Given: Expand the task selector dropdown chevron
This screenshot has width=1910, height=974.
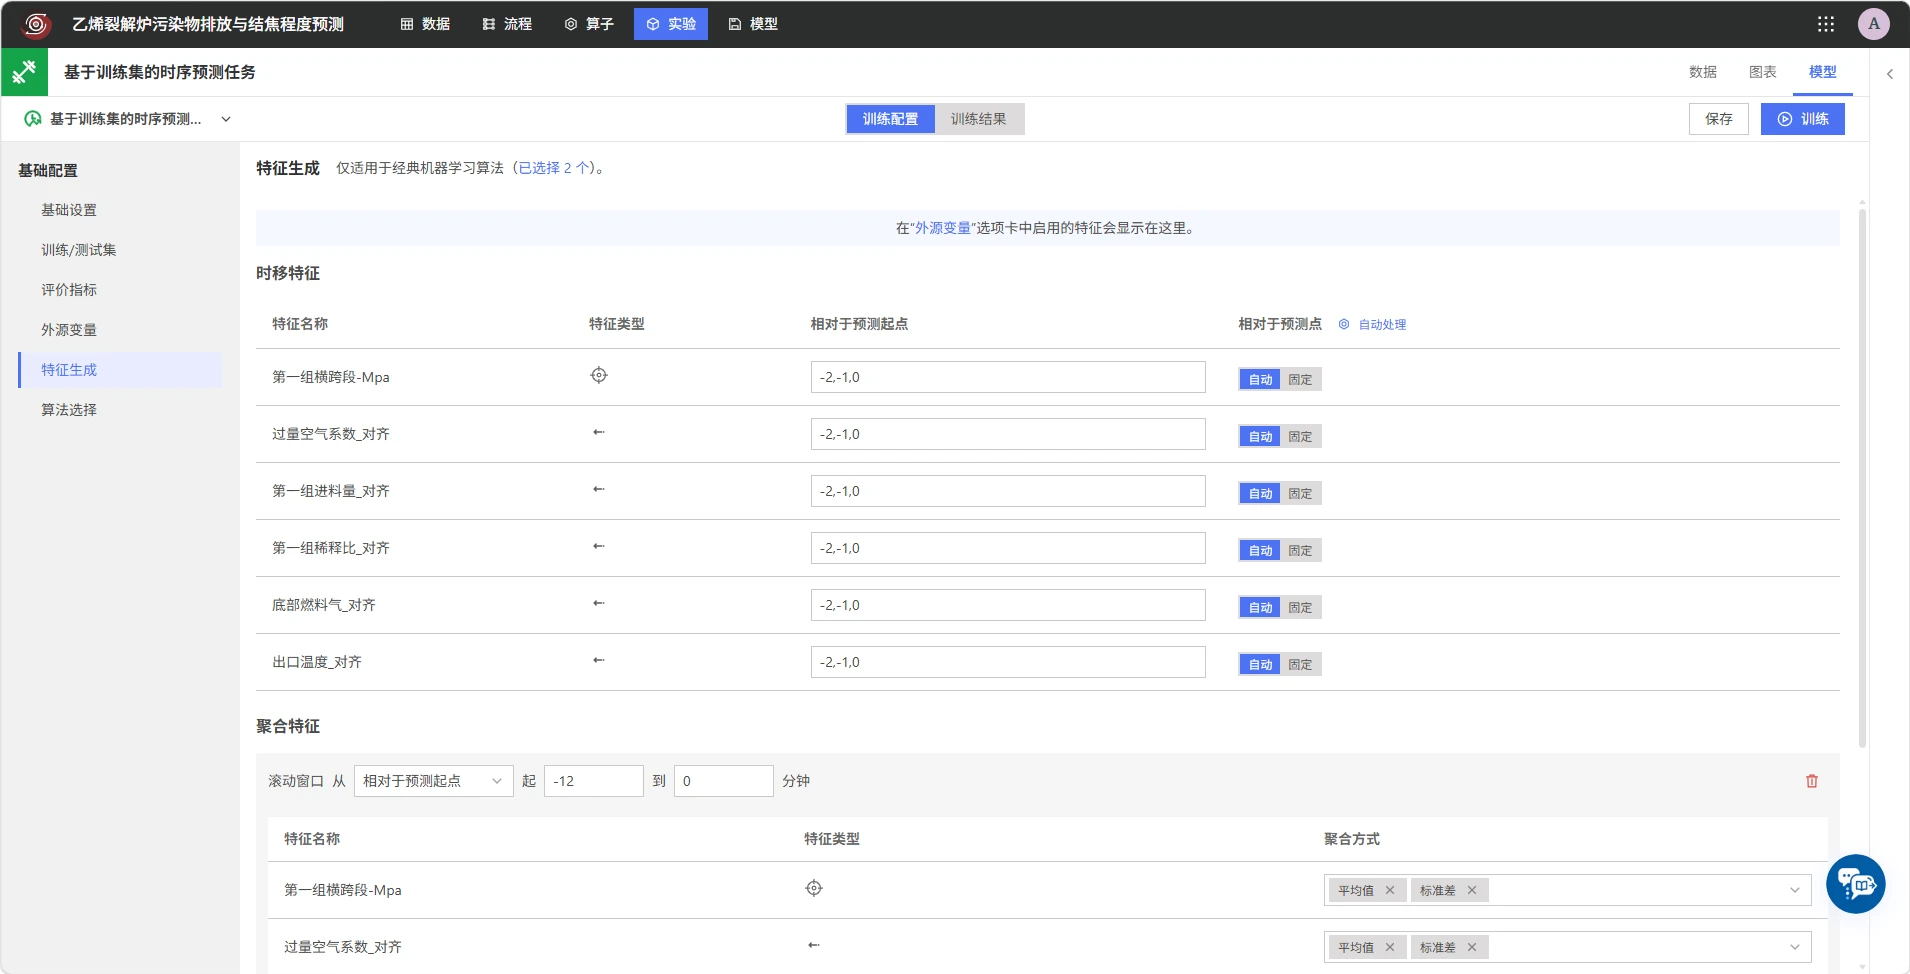Looking at the screenshot, I should click(x=226, y=119).
